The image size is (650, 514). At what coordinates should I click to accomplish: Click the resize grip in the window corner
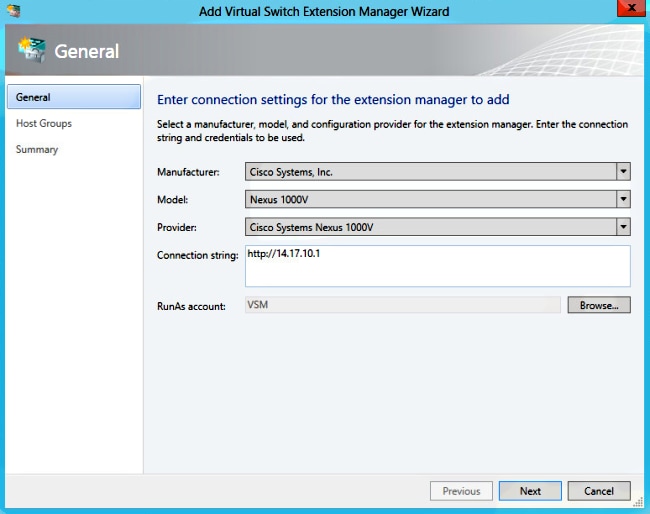638,502
